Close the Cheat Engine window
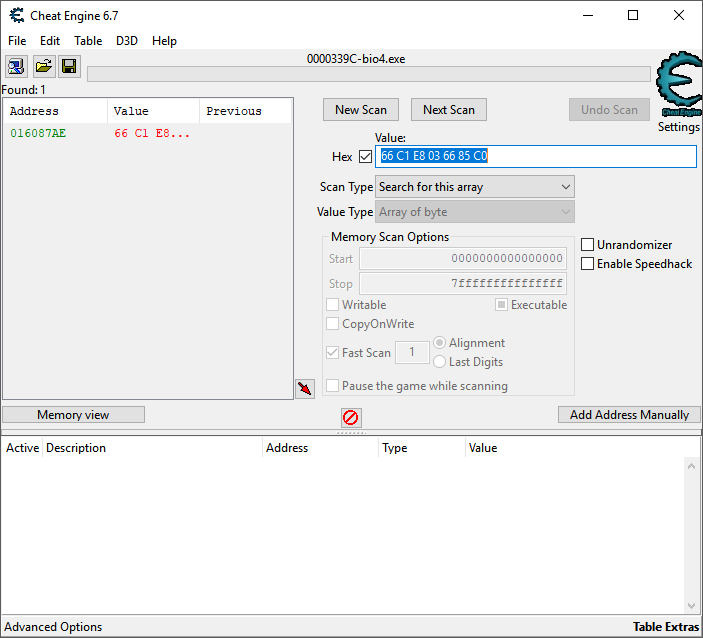The width and height of the screenshot is (703, 638). coord(679,15)
